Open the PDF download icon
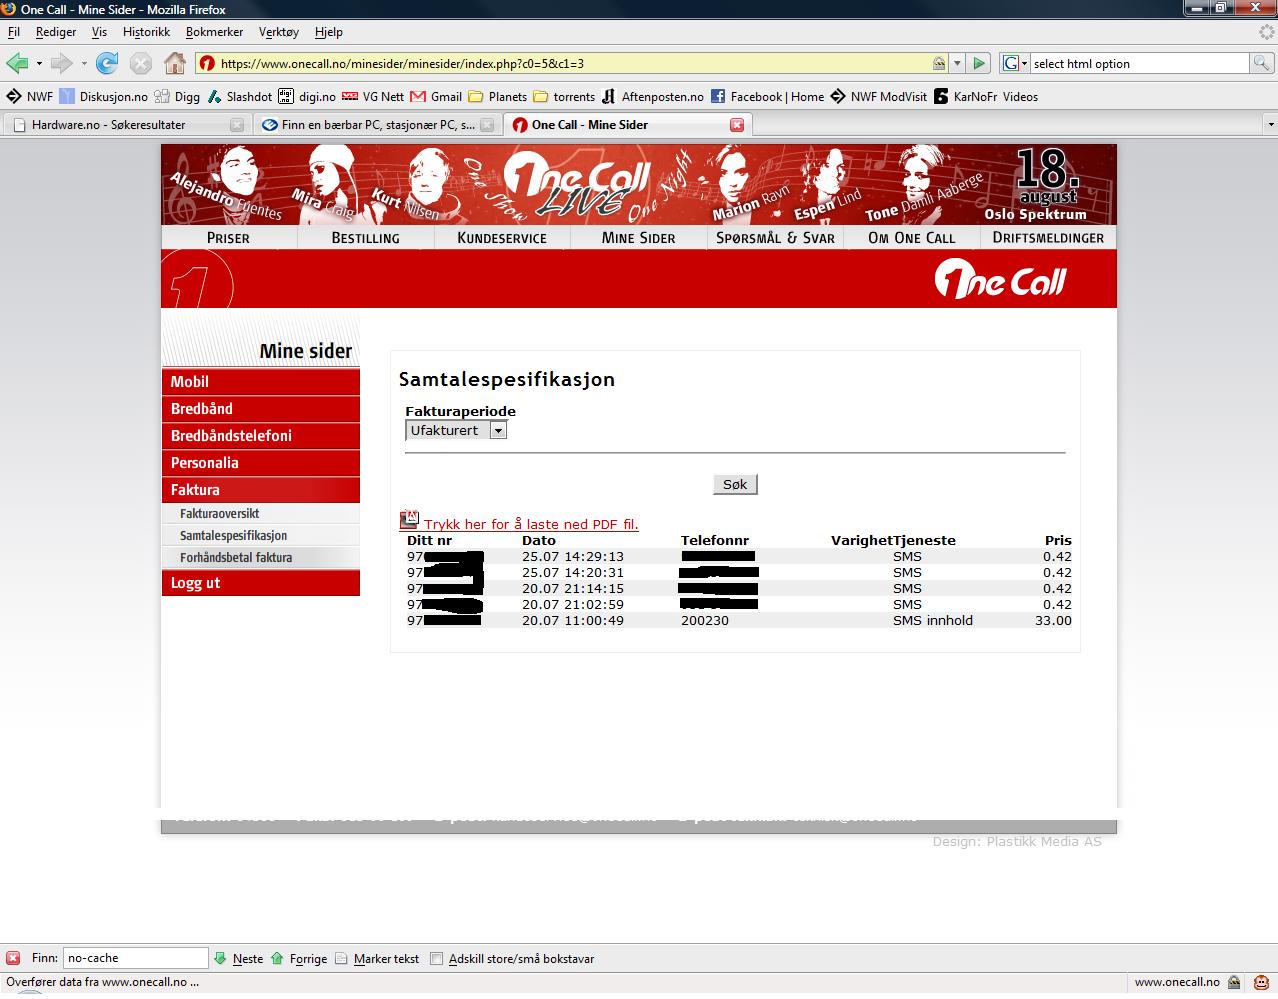 409,520
